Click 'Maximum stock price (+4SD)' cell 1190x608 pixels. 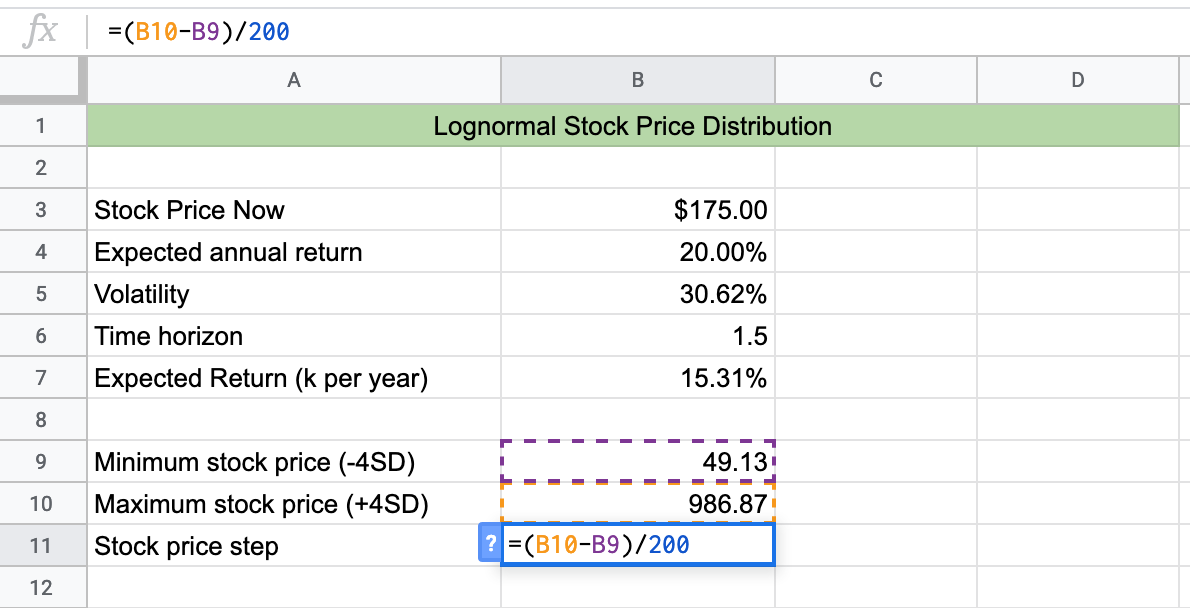pyautogui.click(x=294, y=503)
